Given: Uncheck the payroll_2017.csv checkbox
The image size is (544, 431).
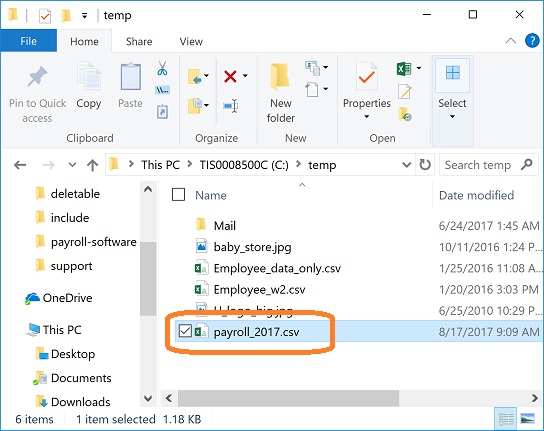Looking at the screenshot, I should (x=185, y=331).
